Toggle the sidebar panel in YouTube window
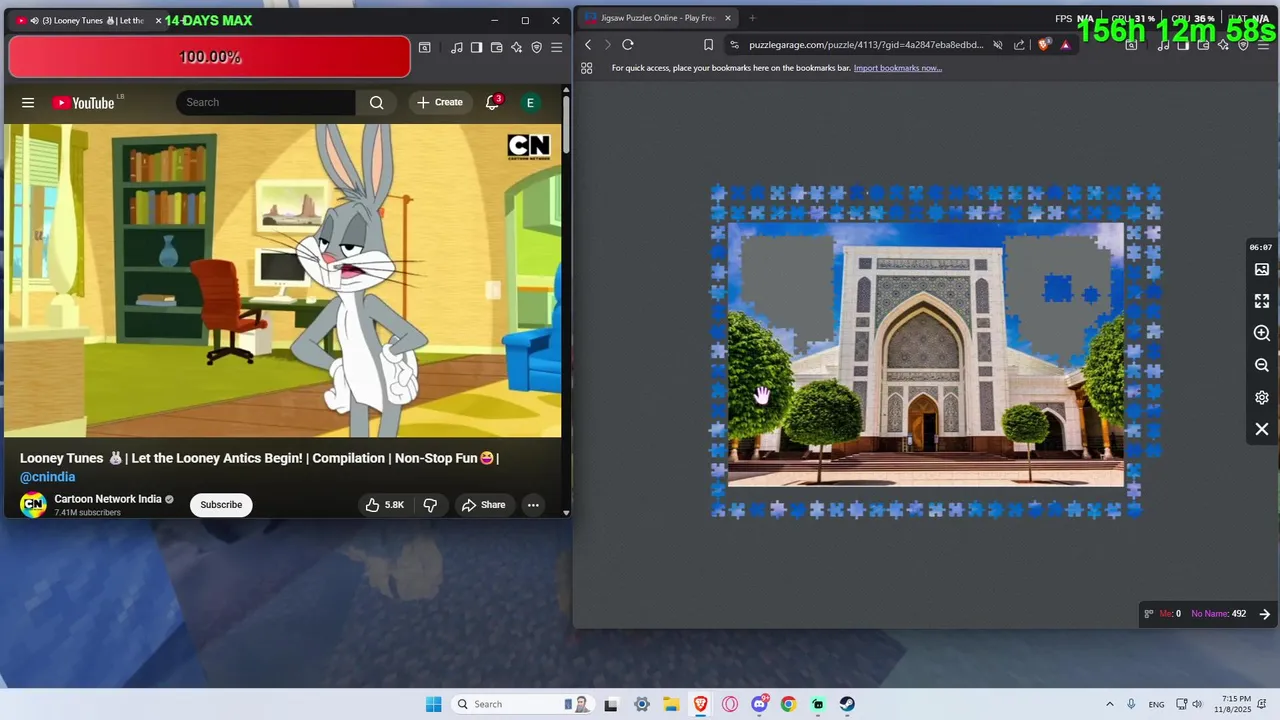 [477, 47]
